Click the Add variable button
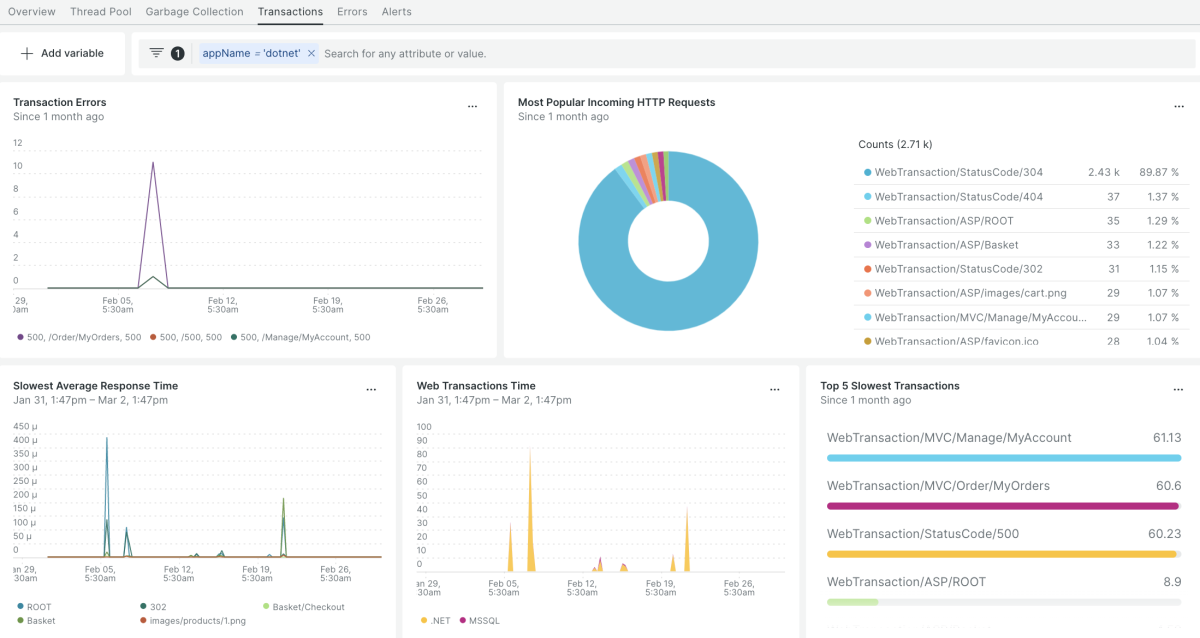 coord(63,53)
